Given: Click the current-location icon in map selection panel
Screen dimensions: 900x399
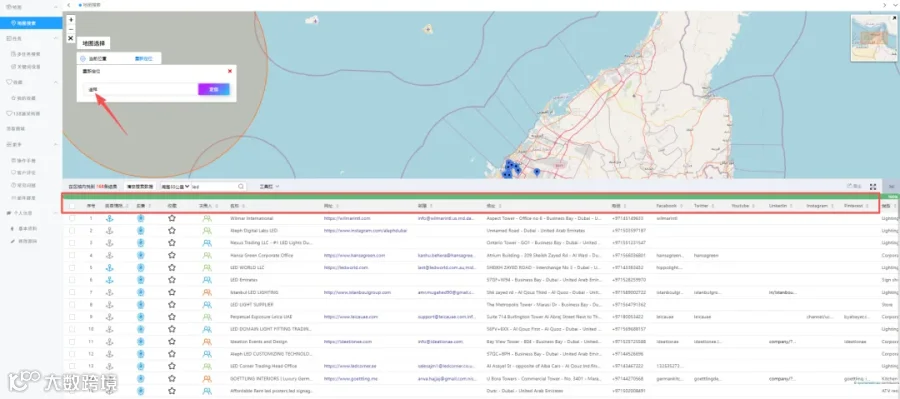Looking at the screenshot, I should point(83,59).
